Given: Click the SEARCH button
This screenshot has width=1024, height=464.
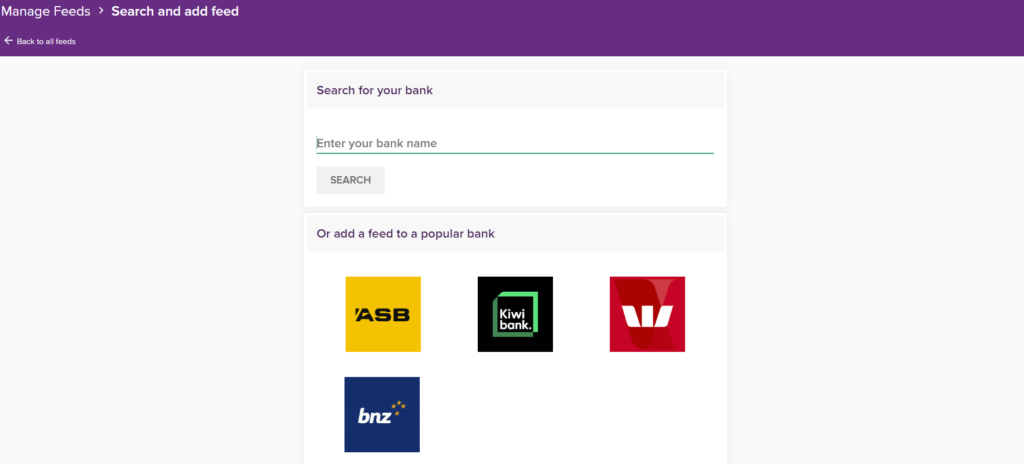Looking at the screenshot, I should (x=351, y=180).
